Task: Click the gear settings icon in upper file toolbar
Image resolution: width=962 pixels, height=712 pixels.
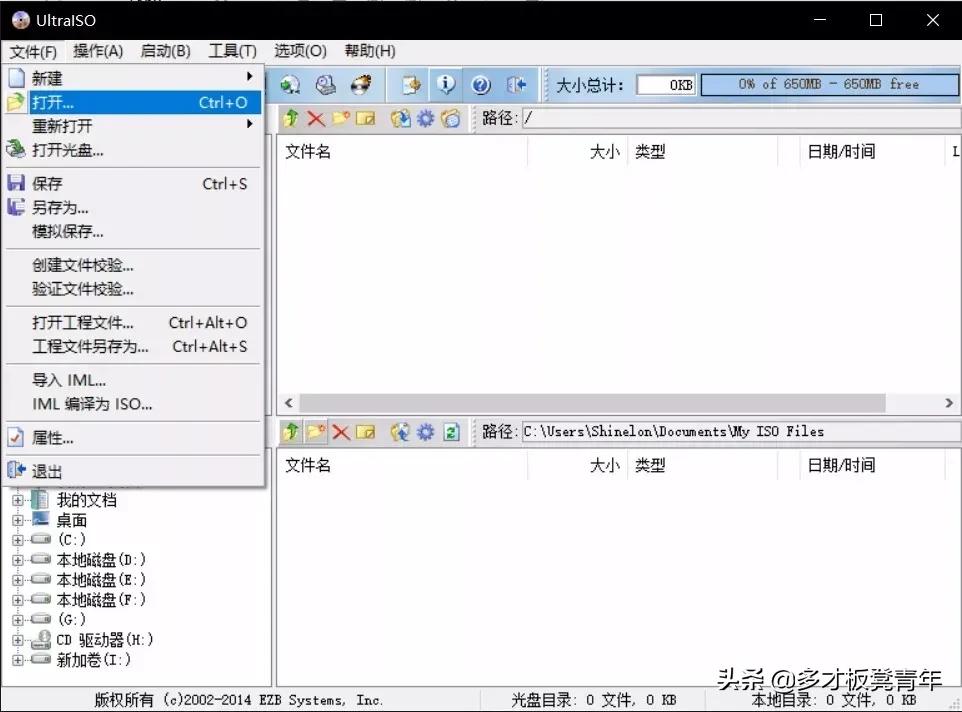Action: (x=425, y=119)
